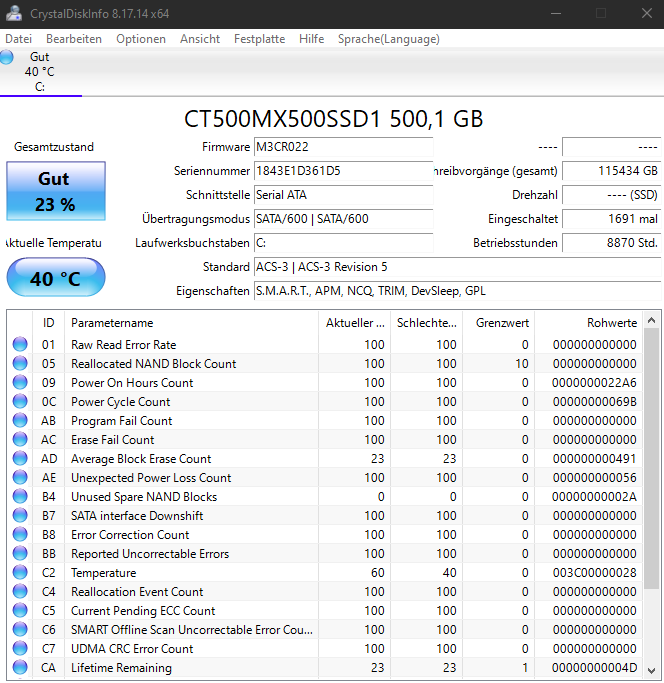Open the Hilfe menu

[312, 39]
